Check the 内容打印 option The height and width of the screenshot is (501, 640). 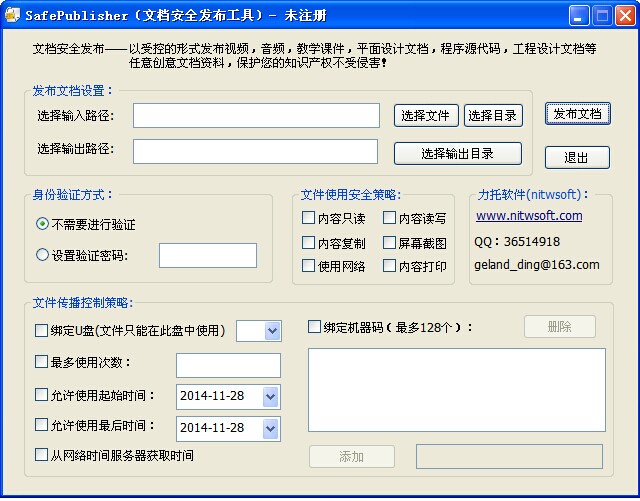click(x=389, y=267)
